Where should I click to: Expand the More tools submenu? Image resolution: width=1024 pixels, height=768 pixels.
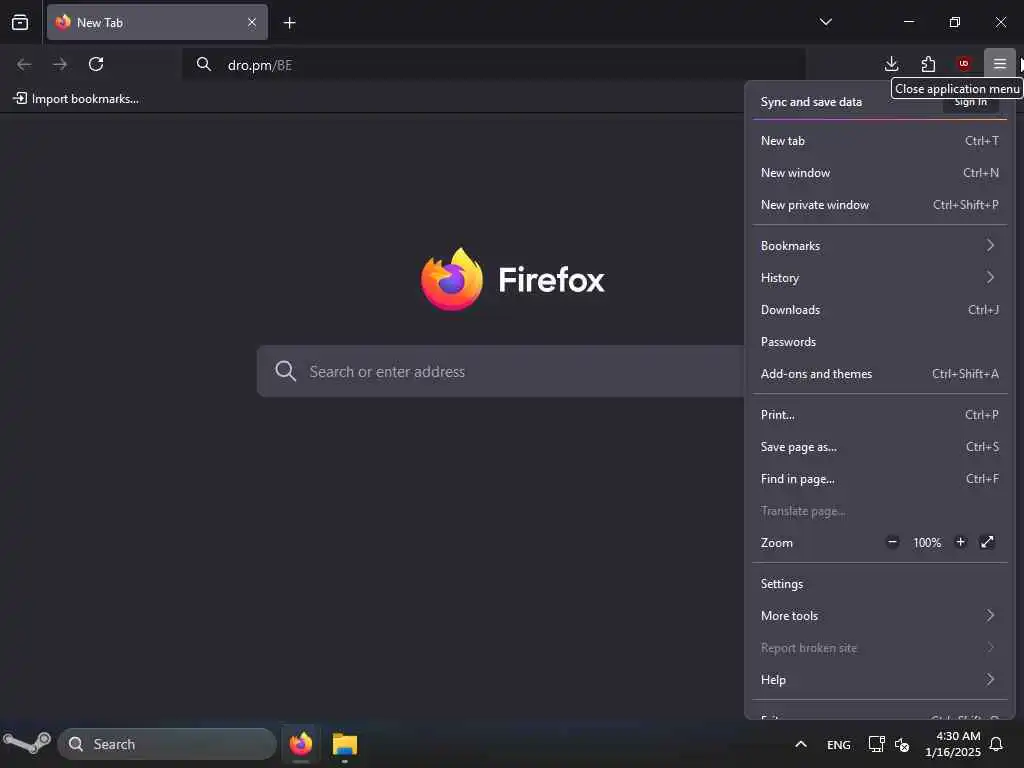(x=880, y=616)
